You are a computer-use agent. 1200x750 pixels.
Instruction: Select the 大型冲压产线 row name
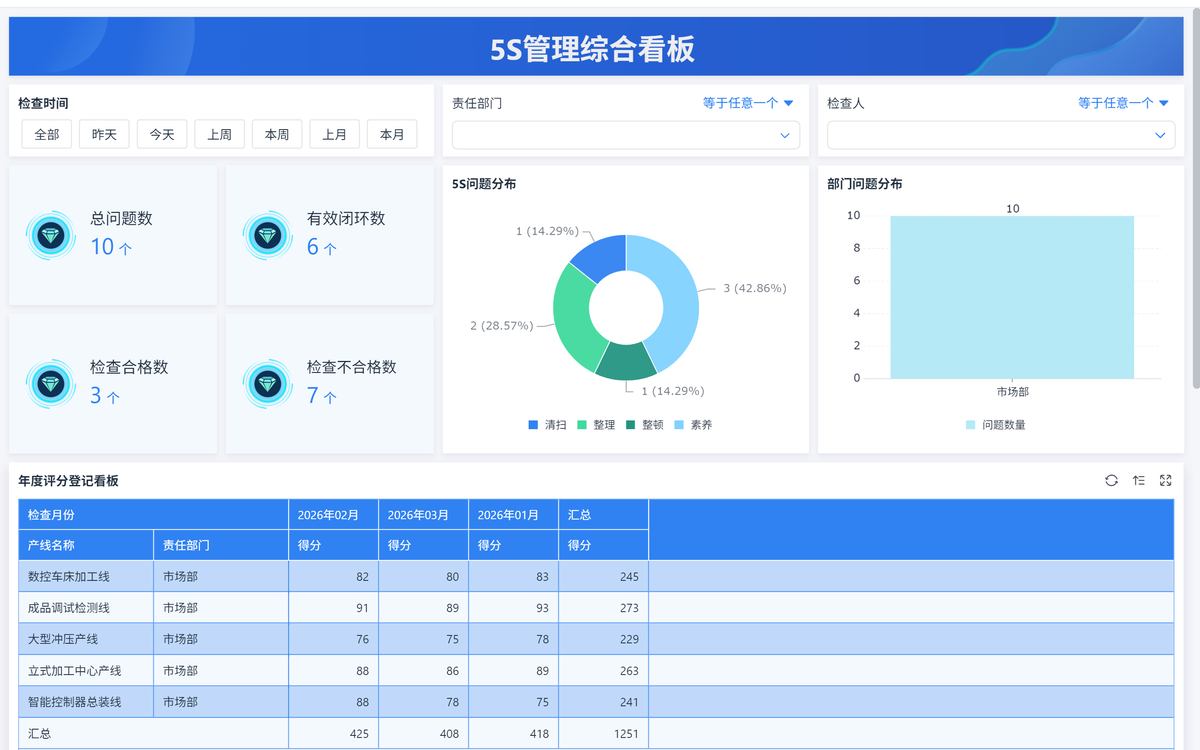86,639
